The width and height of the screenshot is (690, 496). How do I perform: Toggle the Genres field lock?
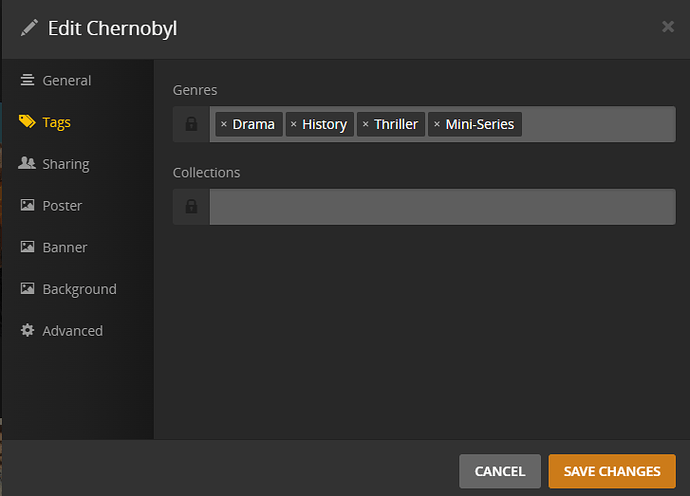(x=191, y=124)
